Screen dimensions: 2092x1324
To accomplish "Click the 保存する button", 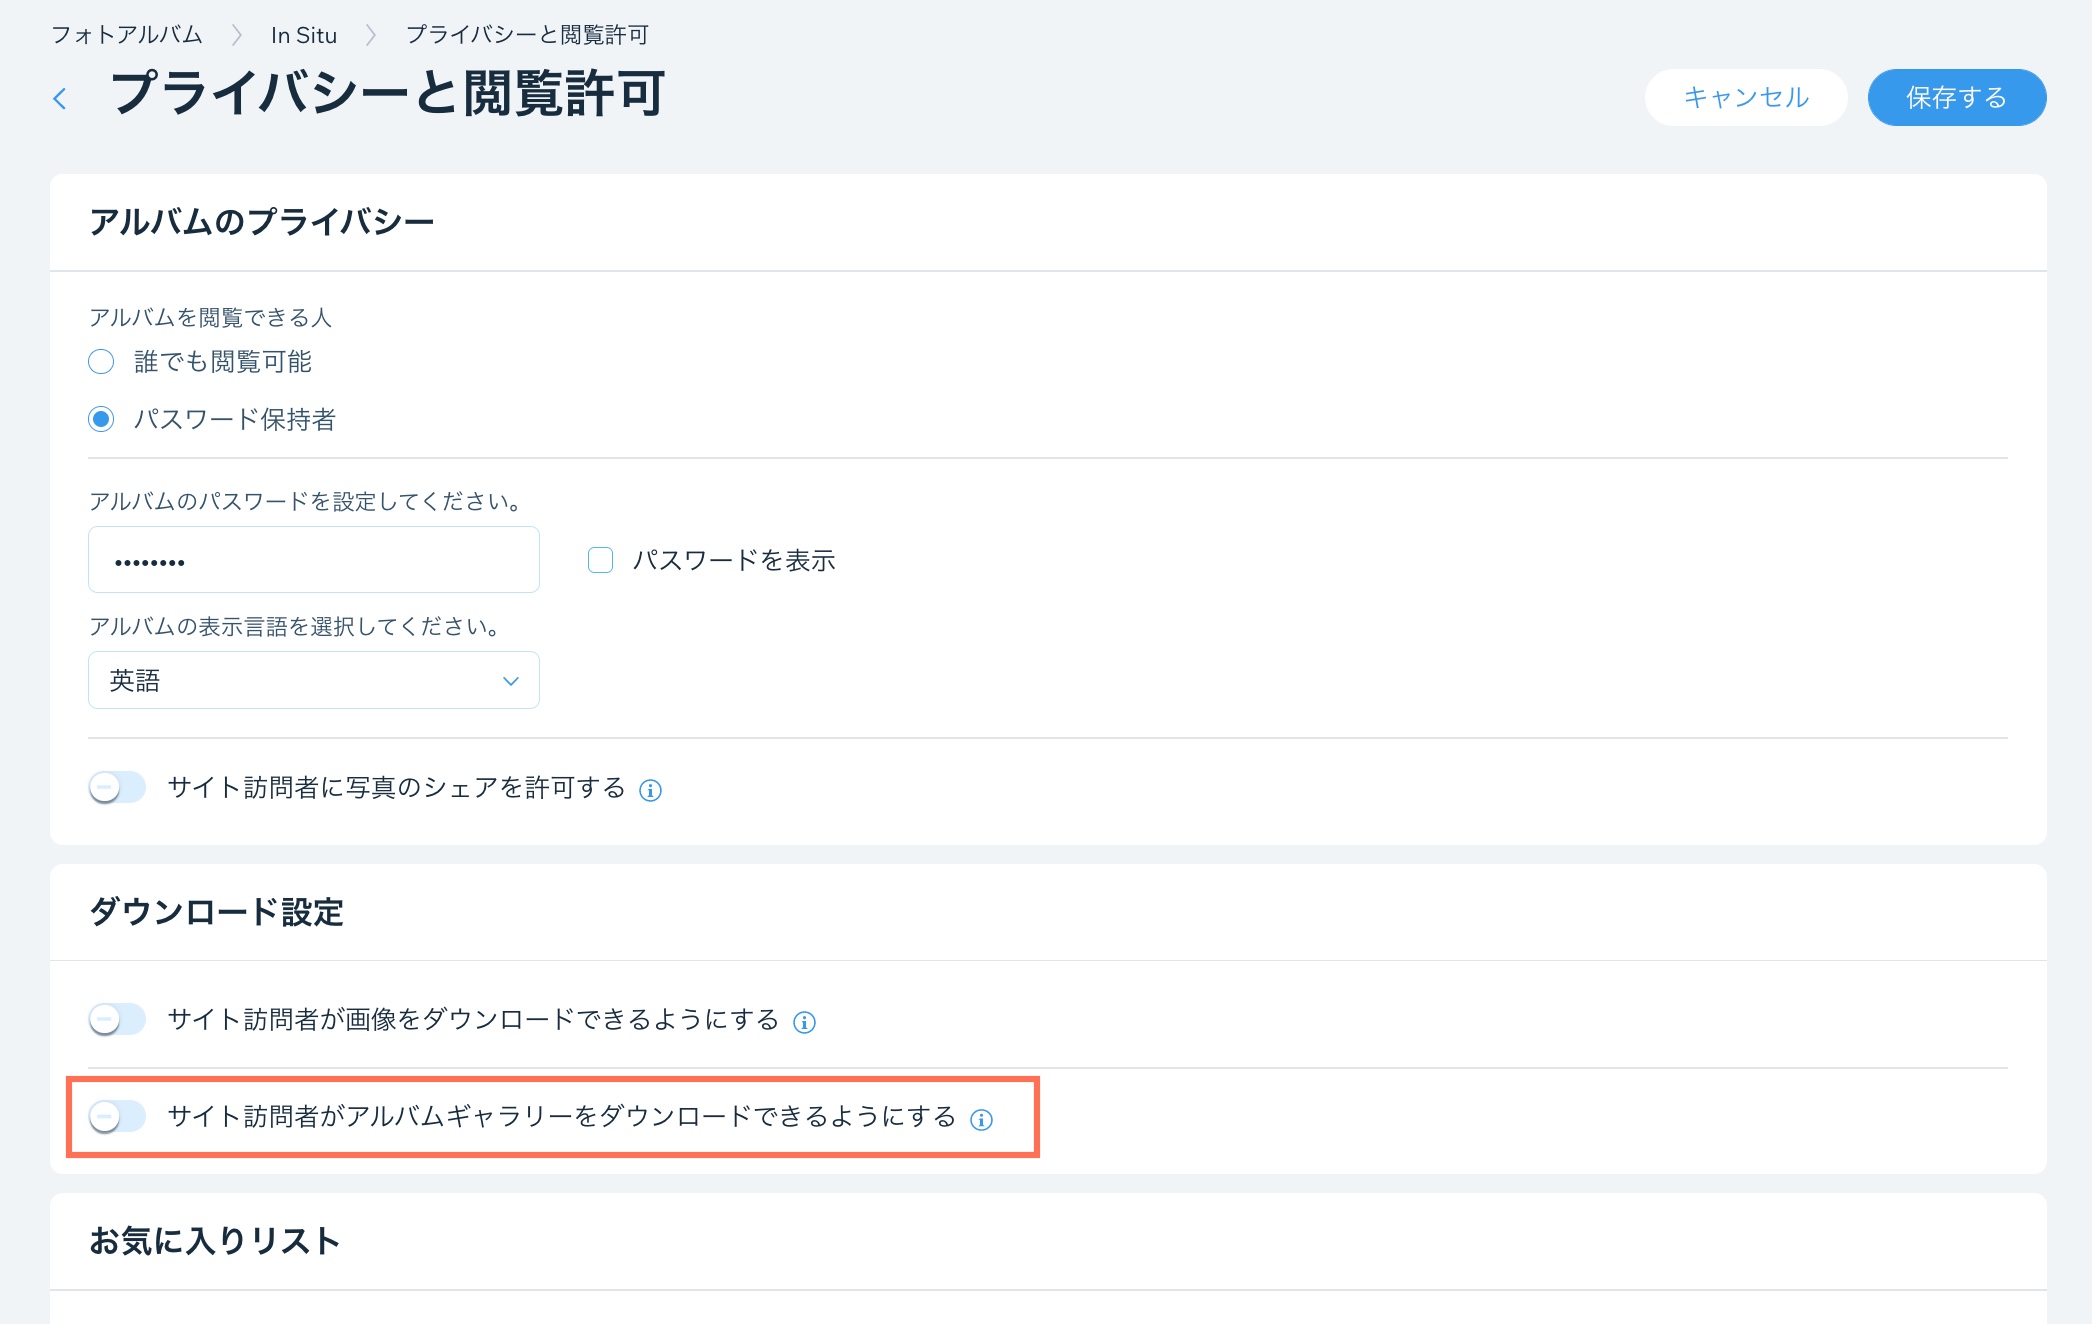I will point(1956,97).
